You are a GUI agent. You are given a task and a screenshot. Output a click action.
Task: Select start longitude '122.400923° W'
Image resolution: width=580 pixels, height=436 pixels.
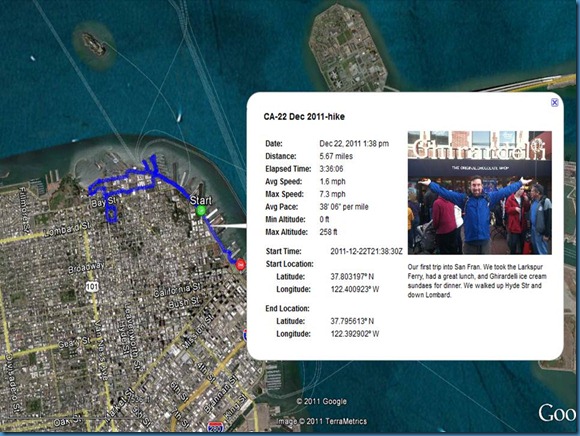pyautogui.click(x=355, y=289)
